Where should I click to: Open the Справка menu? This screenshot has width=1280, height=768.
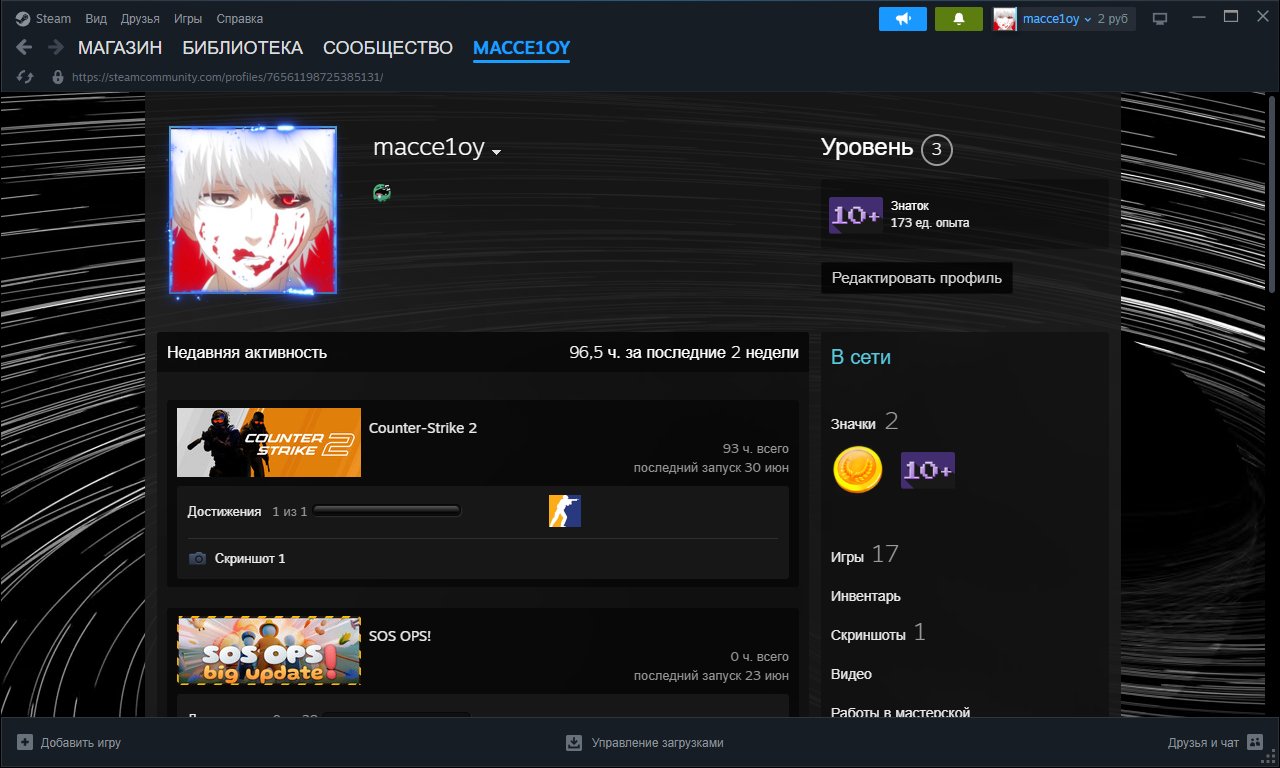point(240,18)
